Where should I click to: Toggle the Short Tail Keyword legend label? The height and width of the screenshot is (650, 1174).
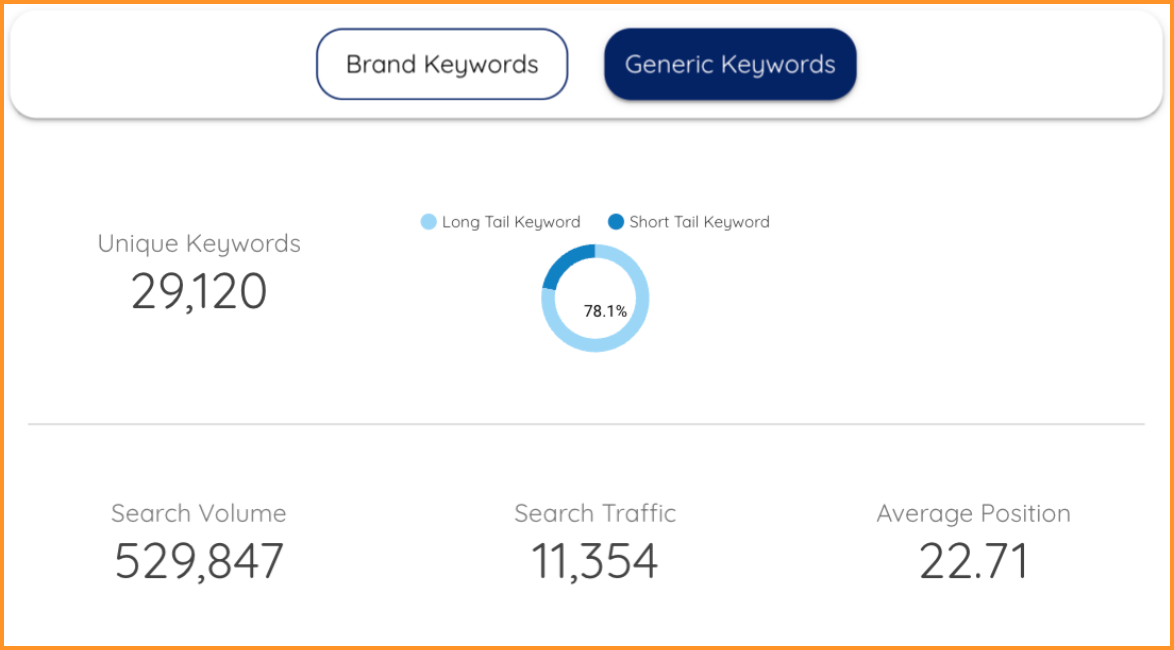699,222
